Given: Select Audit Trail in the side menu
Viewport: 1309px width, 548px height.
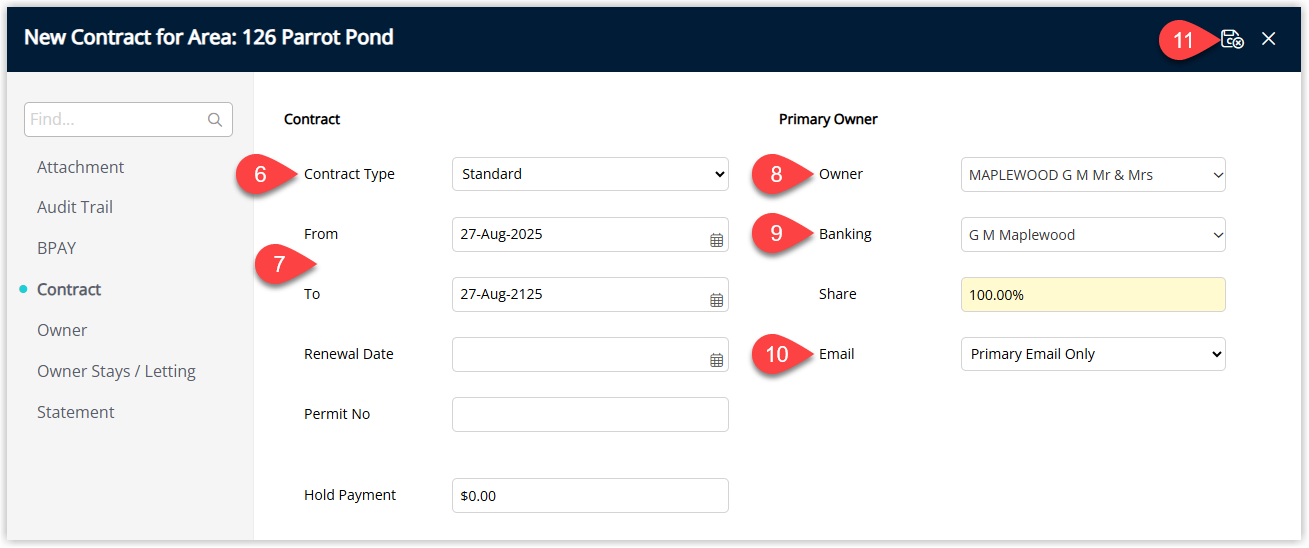Looking at the screenshot, I should (75, 207).
